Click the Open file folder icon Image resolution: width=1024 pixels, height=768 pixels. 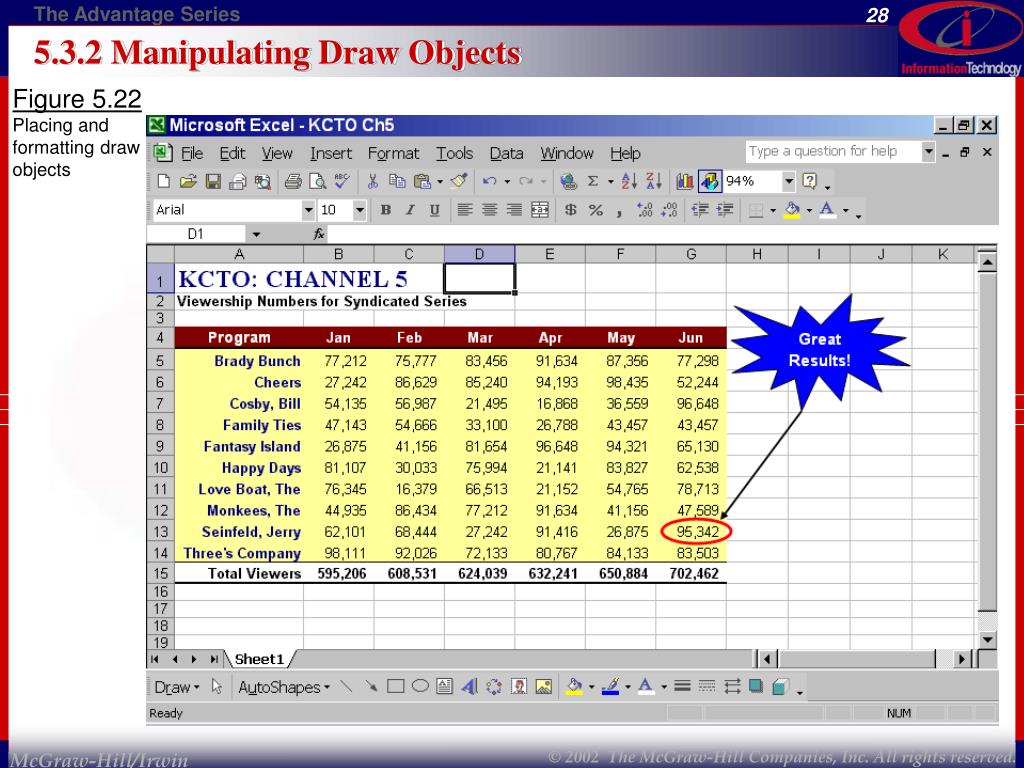coord(188,181)
